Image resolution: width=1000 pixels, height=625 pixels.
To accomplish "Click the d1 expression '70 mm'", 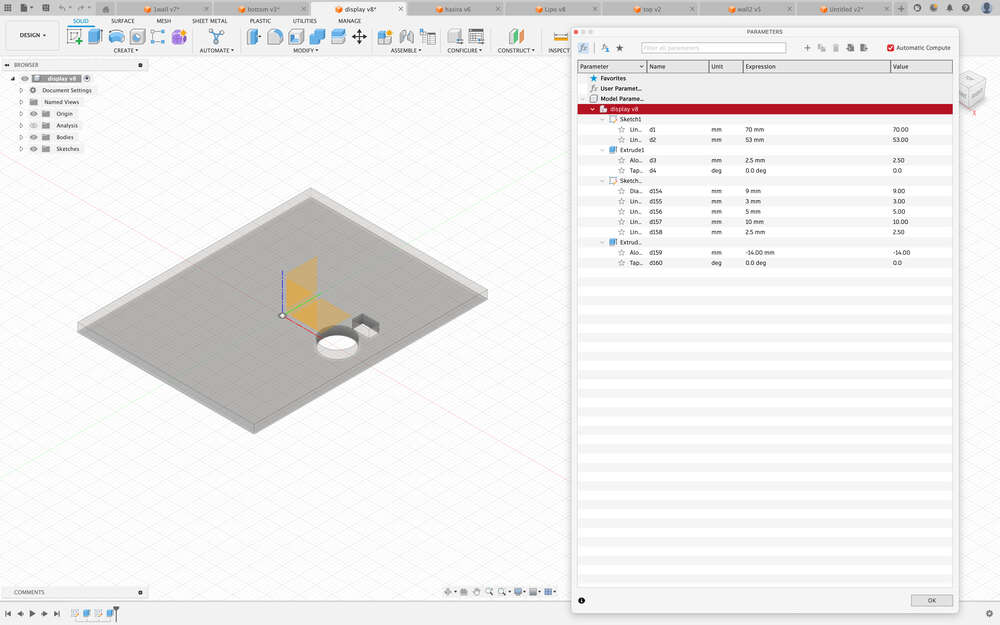I will tap(754, 129).
